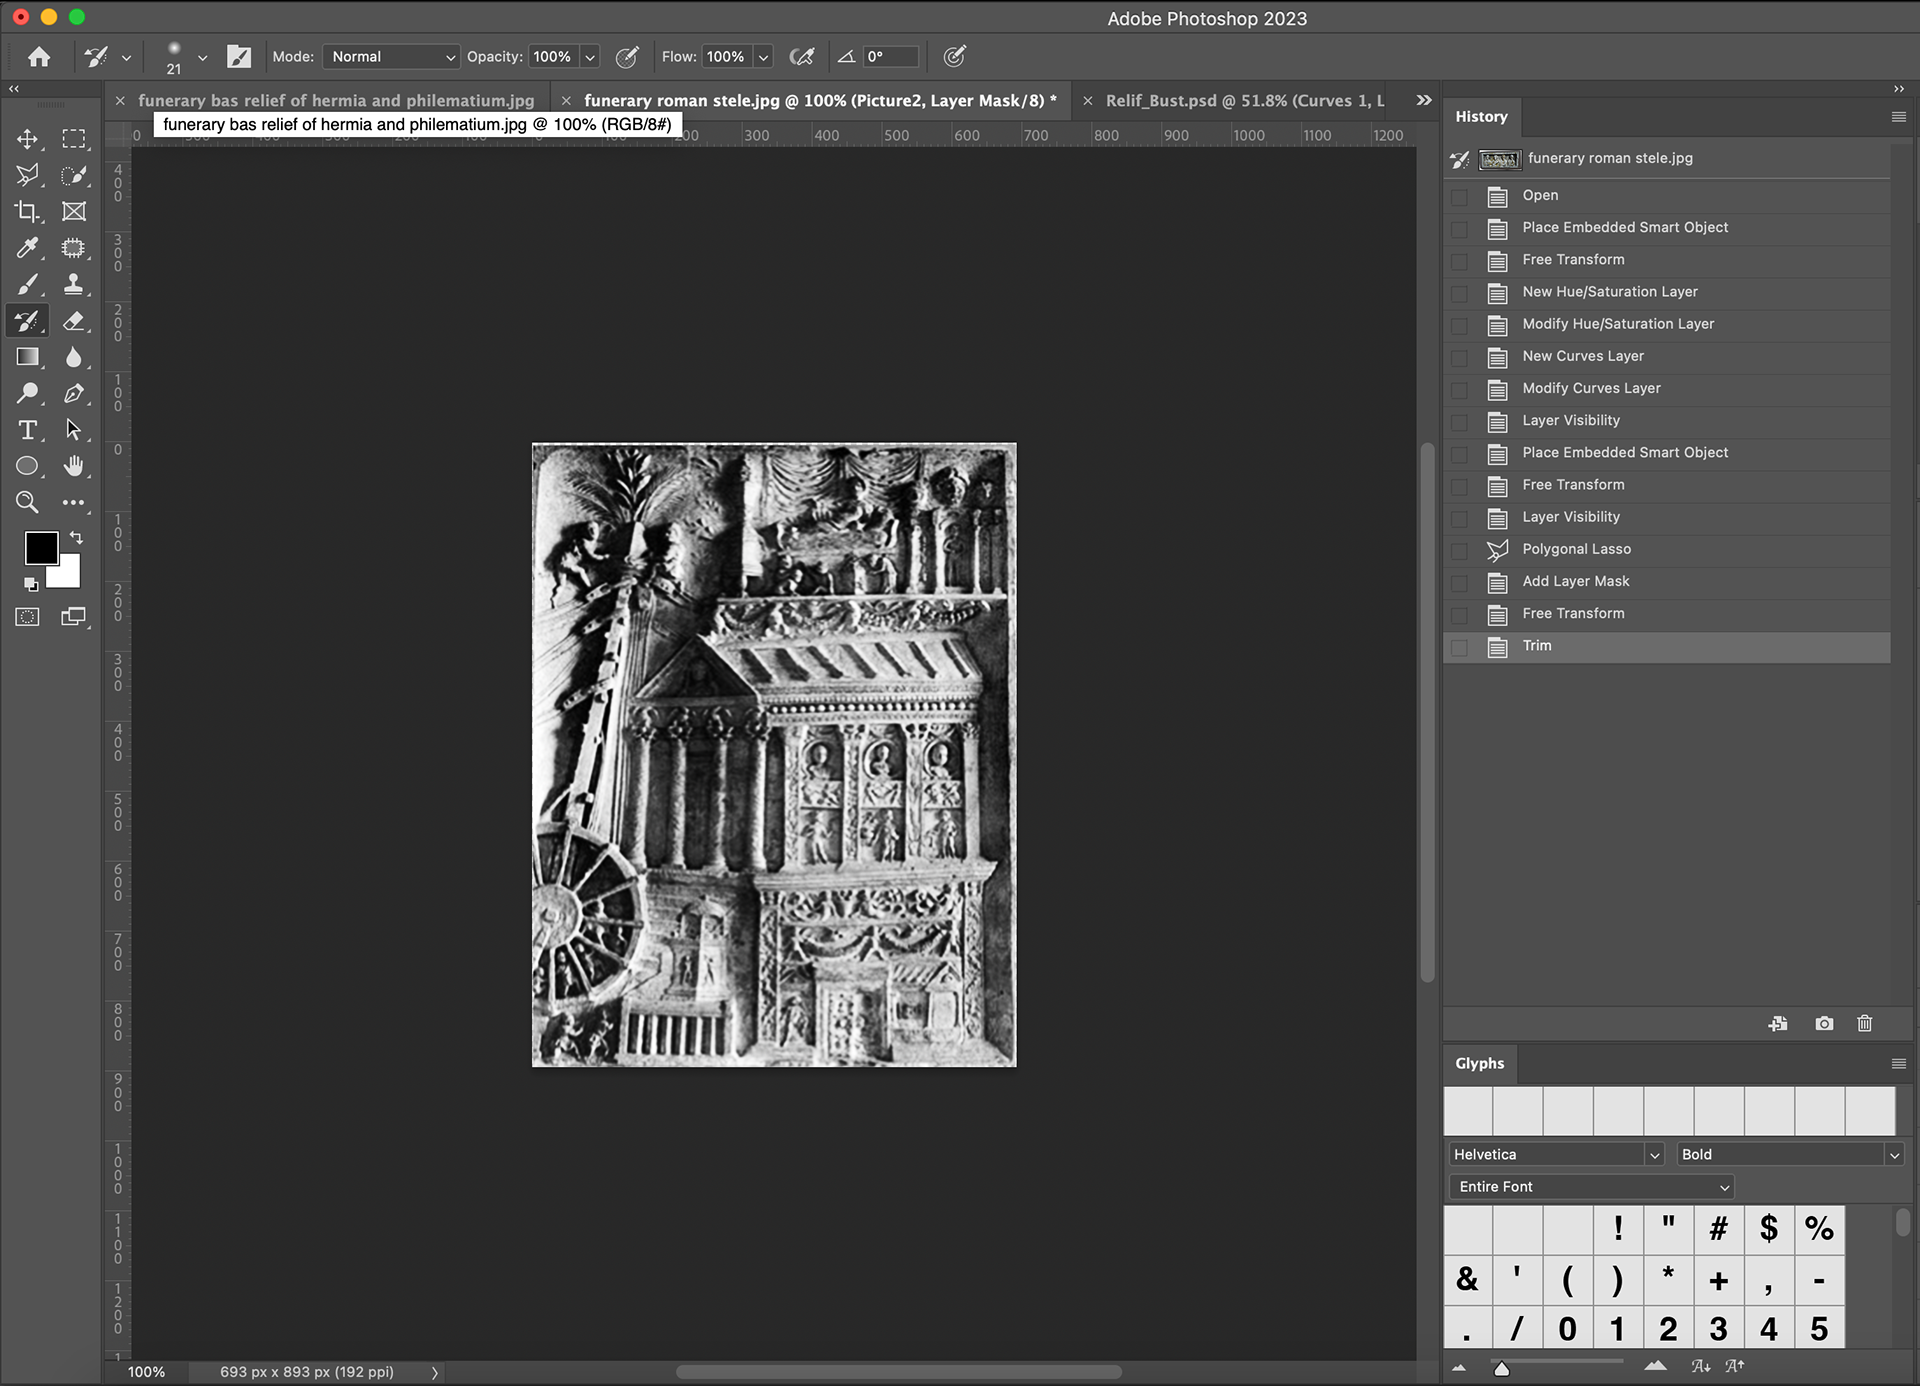The width and height of the screenshot is (1920, 1386).
Task: Select the Add Layer Mask history state
Action: (1575, 582)
